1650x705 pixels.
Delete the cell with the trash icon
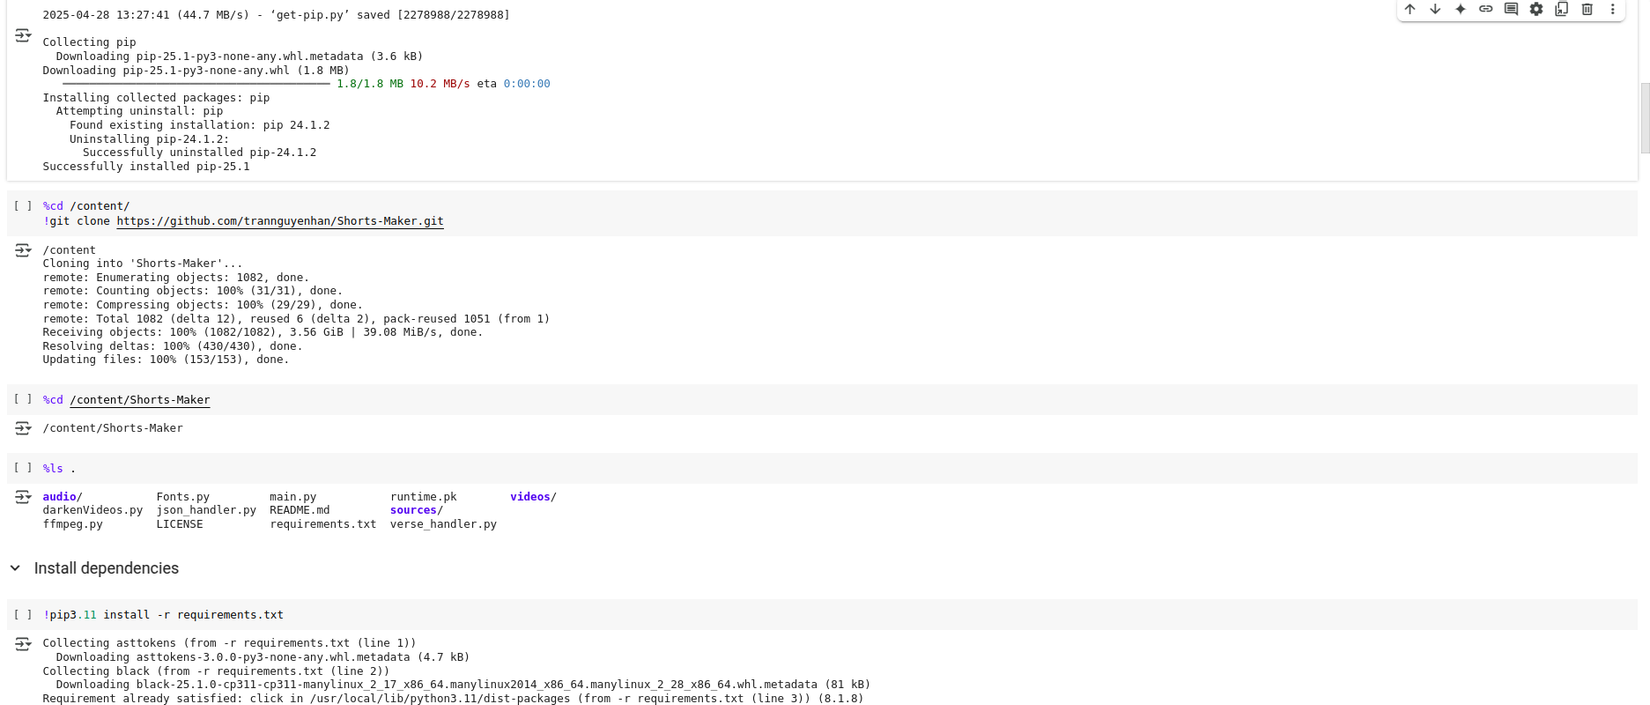[x=1587, y=9]
